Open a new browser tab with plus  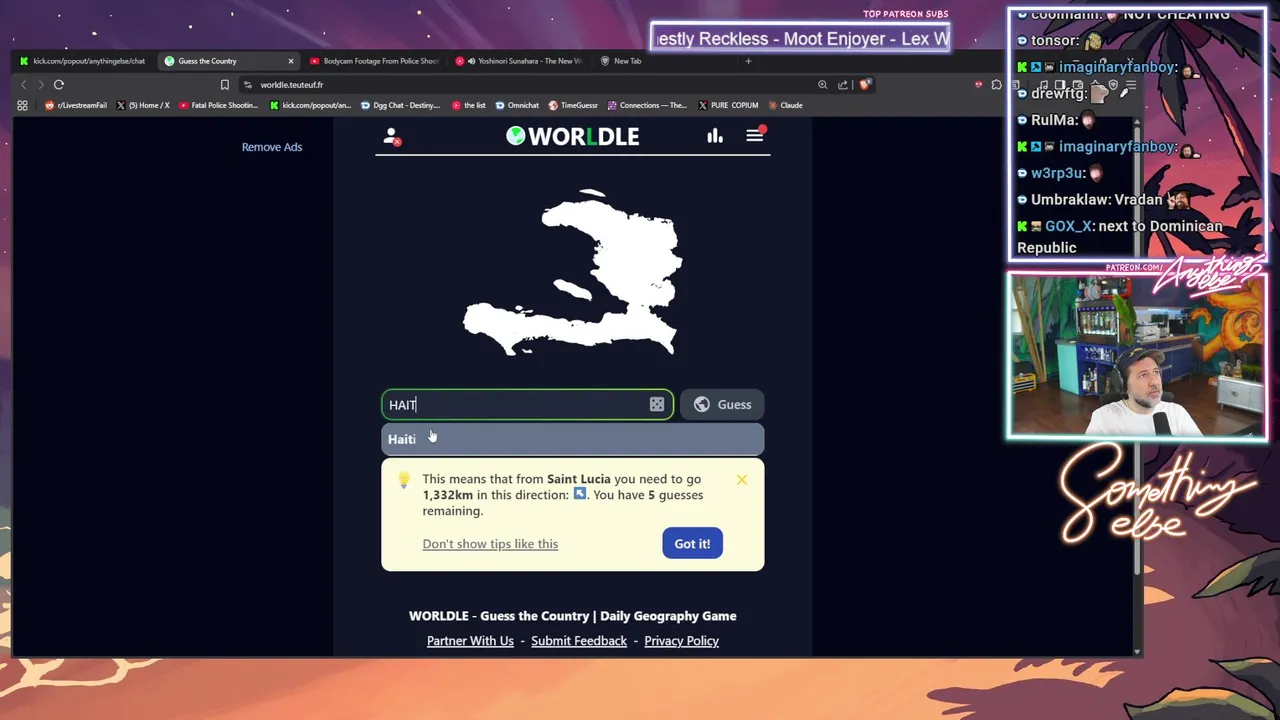(x=748, y=61)
